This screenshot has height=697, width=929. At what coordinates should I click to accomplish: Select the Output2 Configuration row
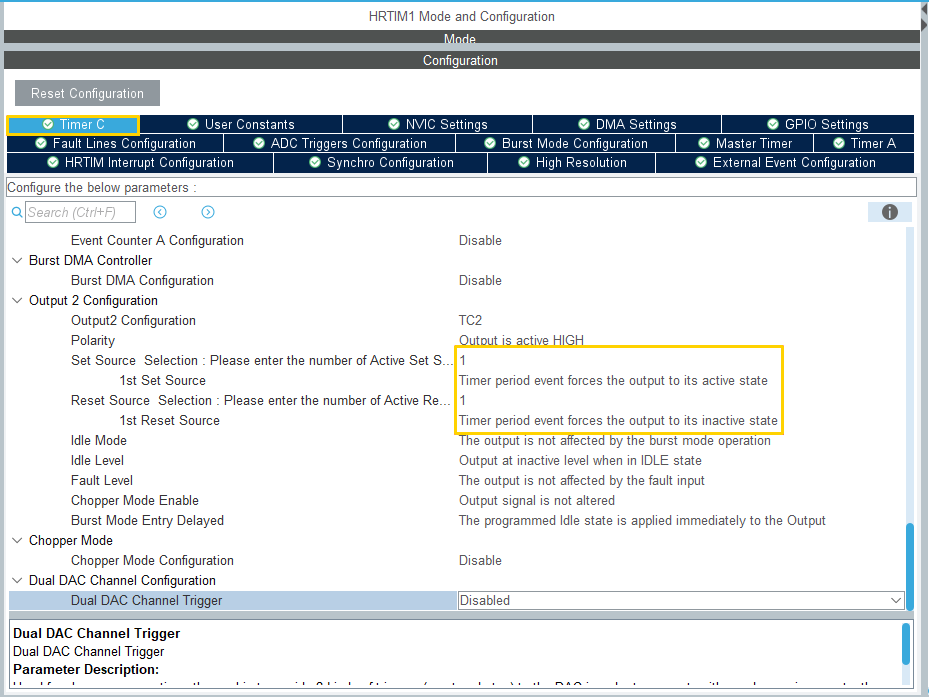(456, 321)
